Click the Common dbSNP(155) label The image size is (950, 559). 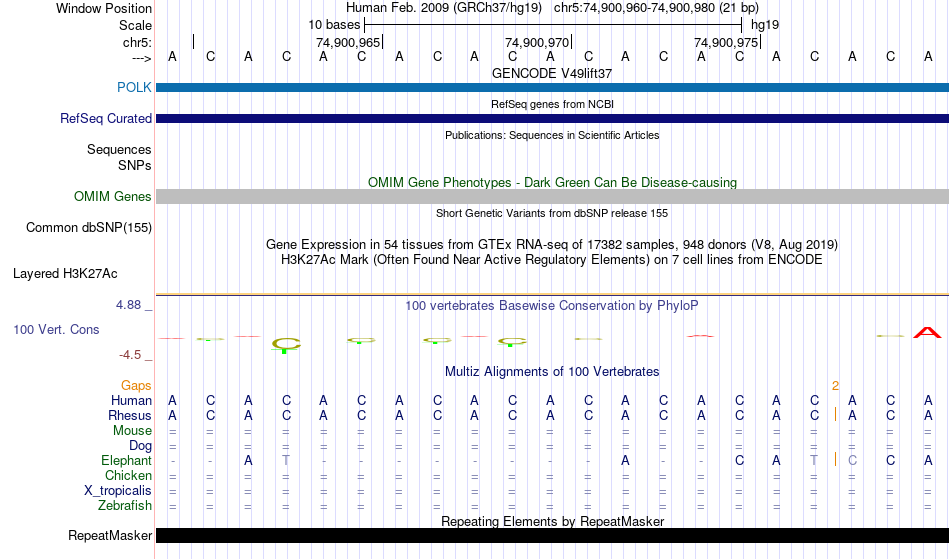click(x=88, y=228)
